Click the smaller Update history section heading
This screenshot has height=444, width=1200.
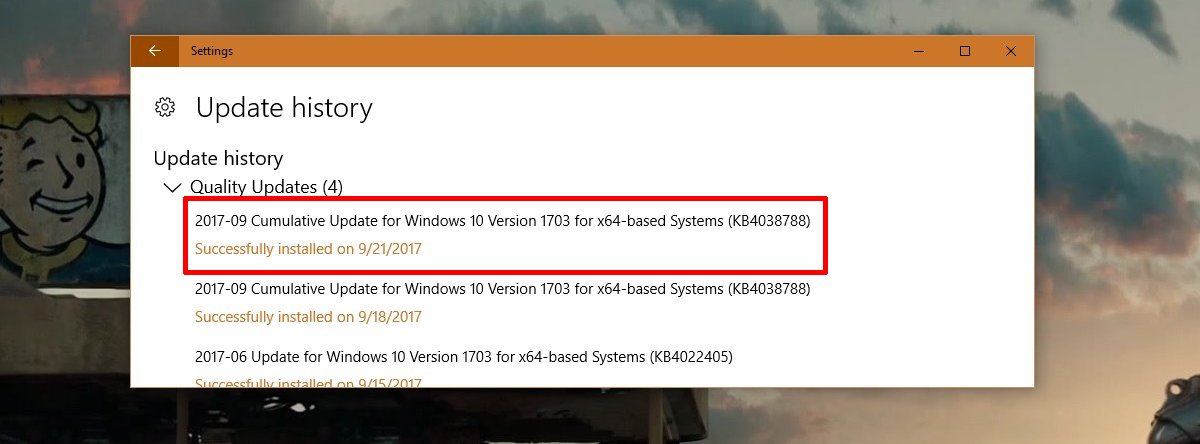[x=218, y=158]
